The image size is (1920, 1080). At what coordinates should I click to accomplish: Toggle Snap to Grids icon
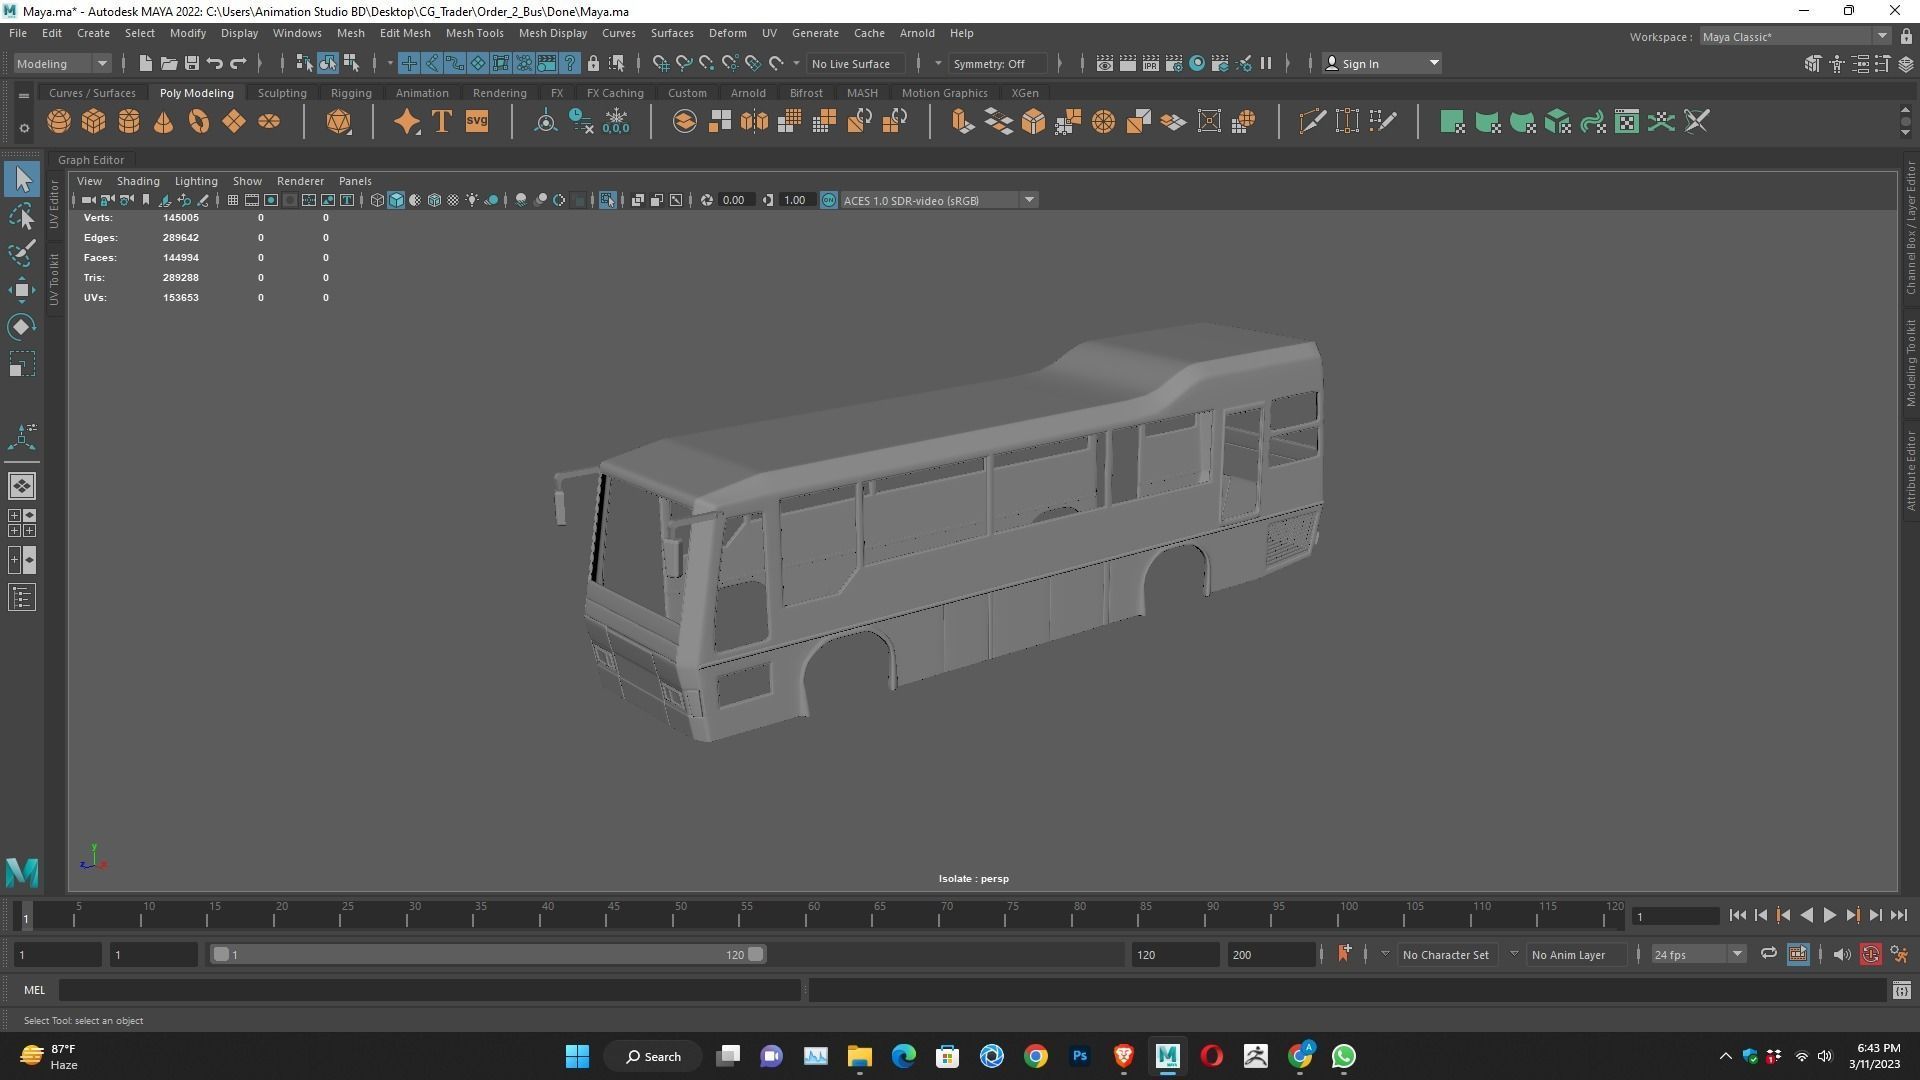(x=660, y=63)
